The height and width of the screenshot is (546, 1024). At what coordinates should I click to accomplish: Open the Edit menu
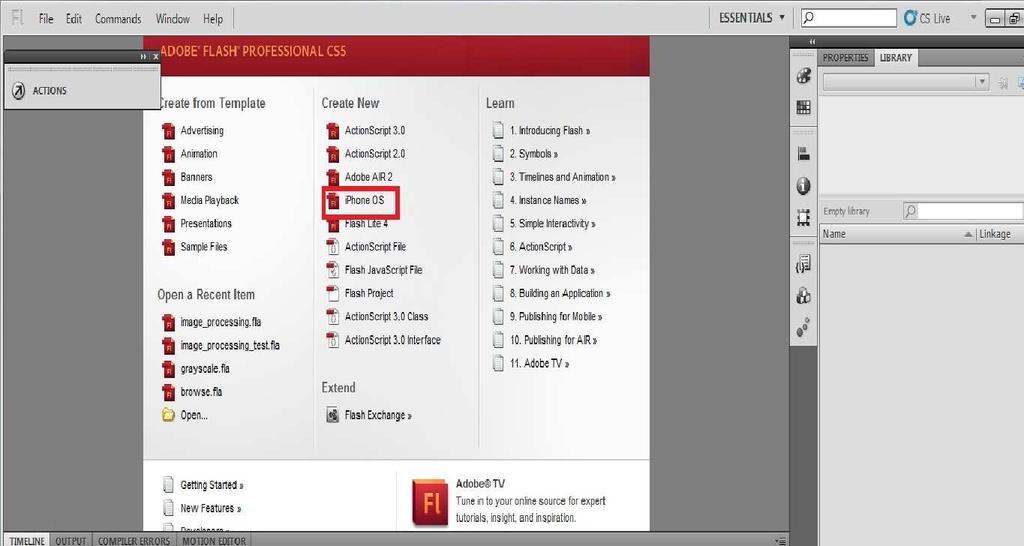click(x=74, y=18)
